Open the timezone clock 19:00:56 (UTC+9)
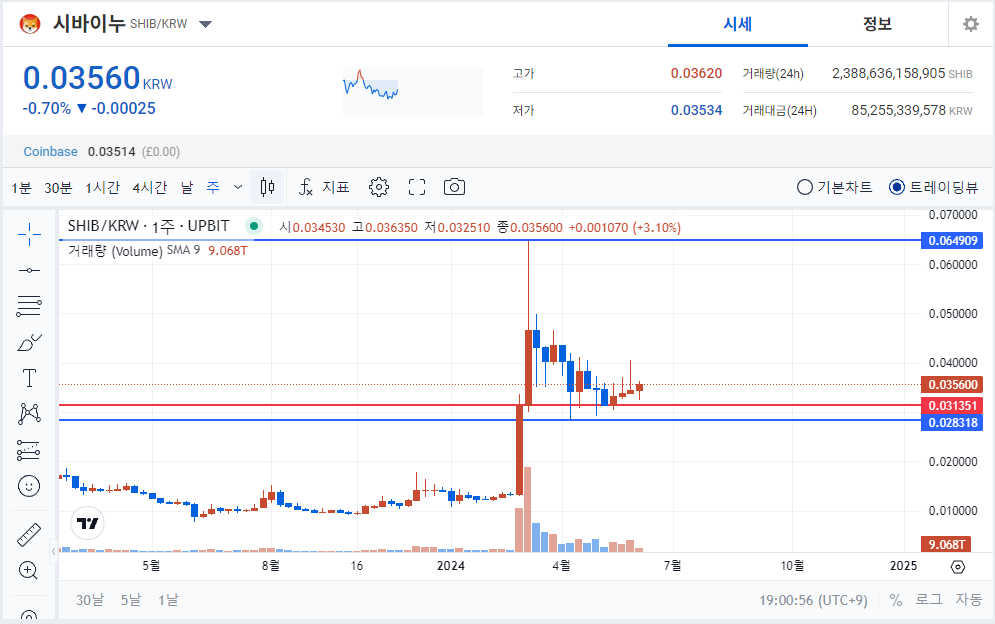 click(814, 600)
